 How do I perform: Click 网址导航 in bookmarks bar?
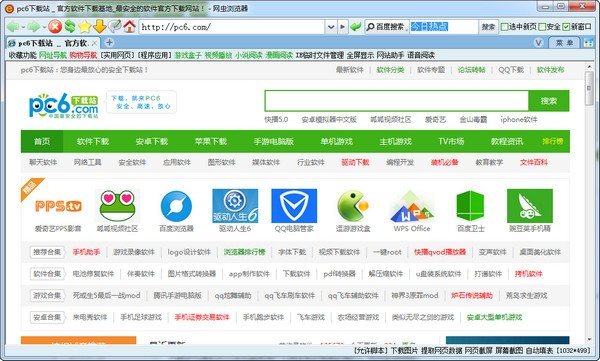(53, 56)
